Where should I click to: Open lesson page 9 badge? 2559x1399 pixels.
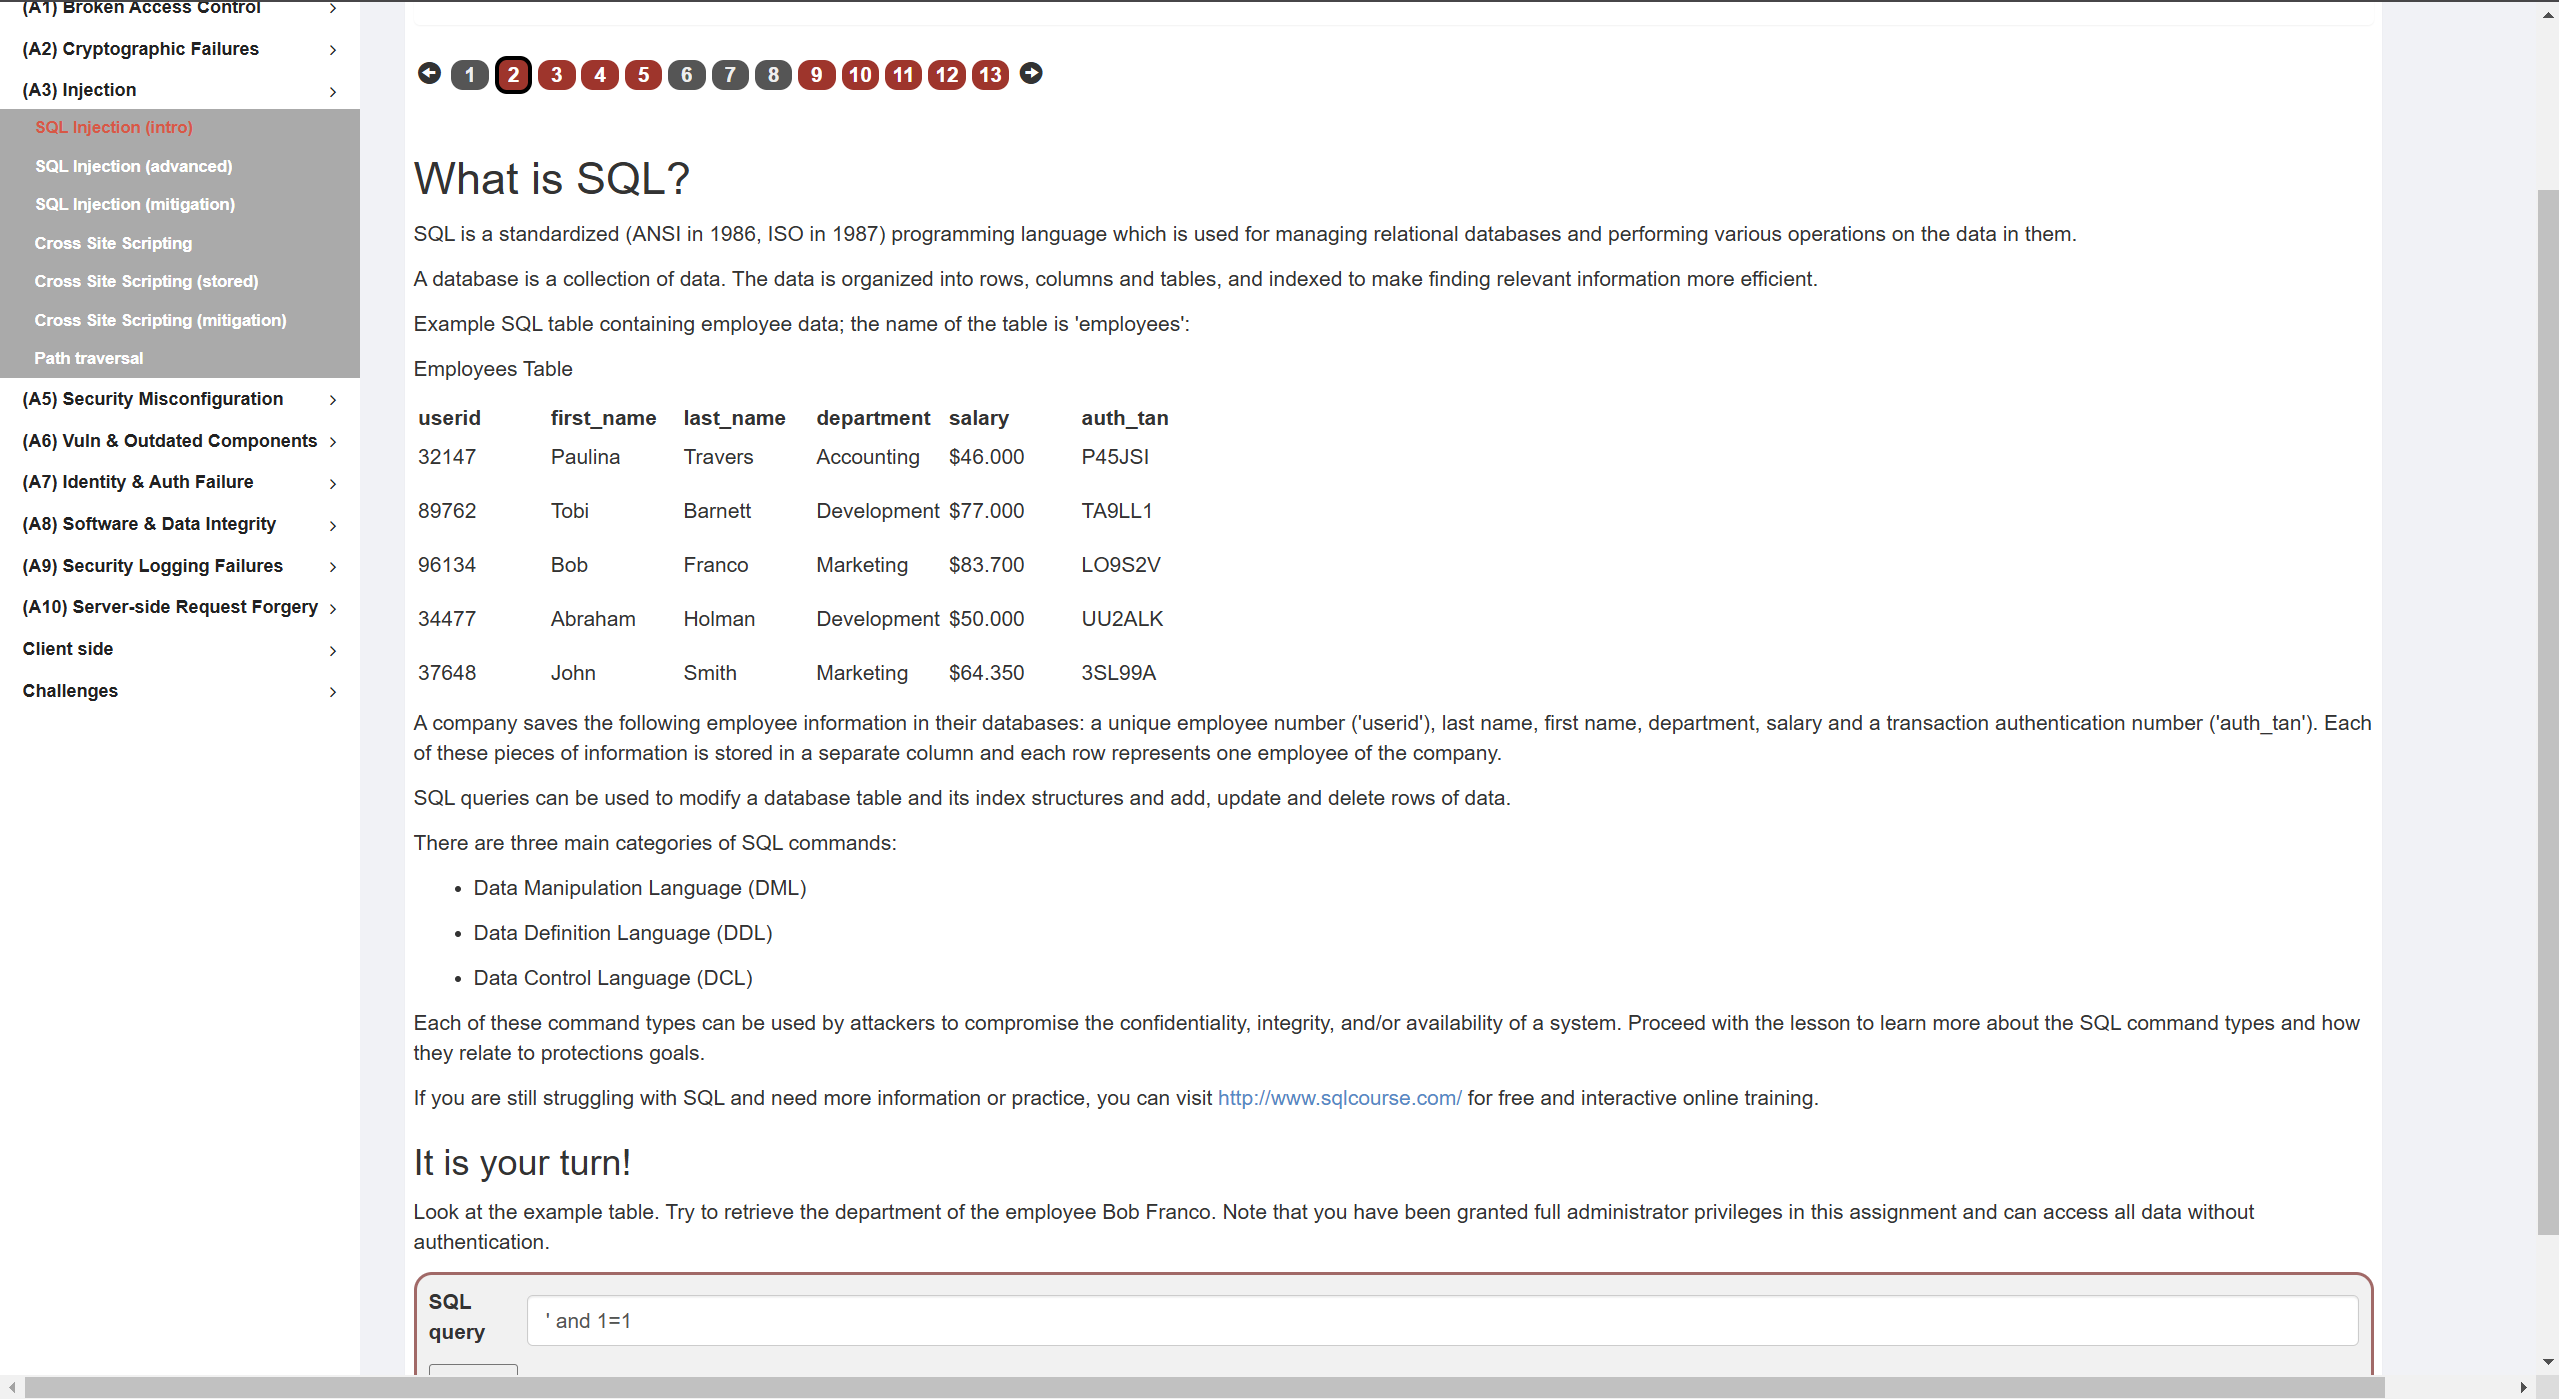tap(817, 75)
